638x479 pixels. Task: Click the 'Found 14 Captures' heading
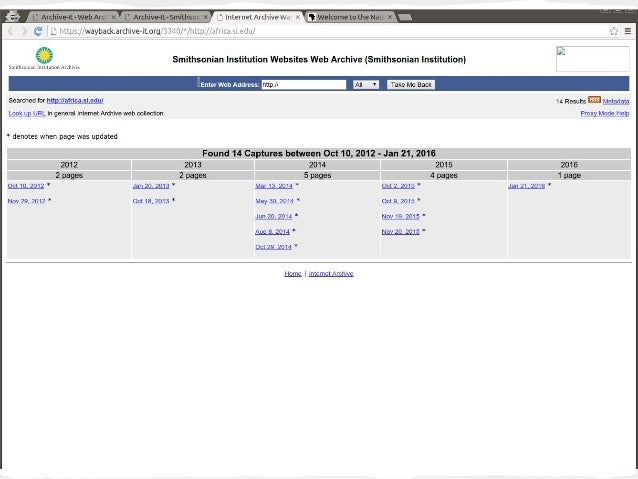pyautogui.click(x=319, y=153)
